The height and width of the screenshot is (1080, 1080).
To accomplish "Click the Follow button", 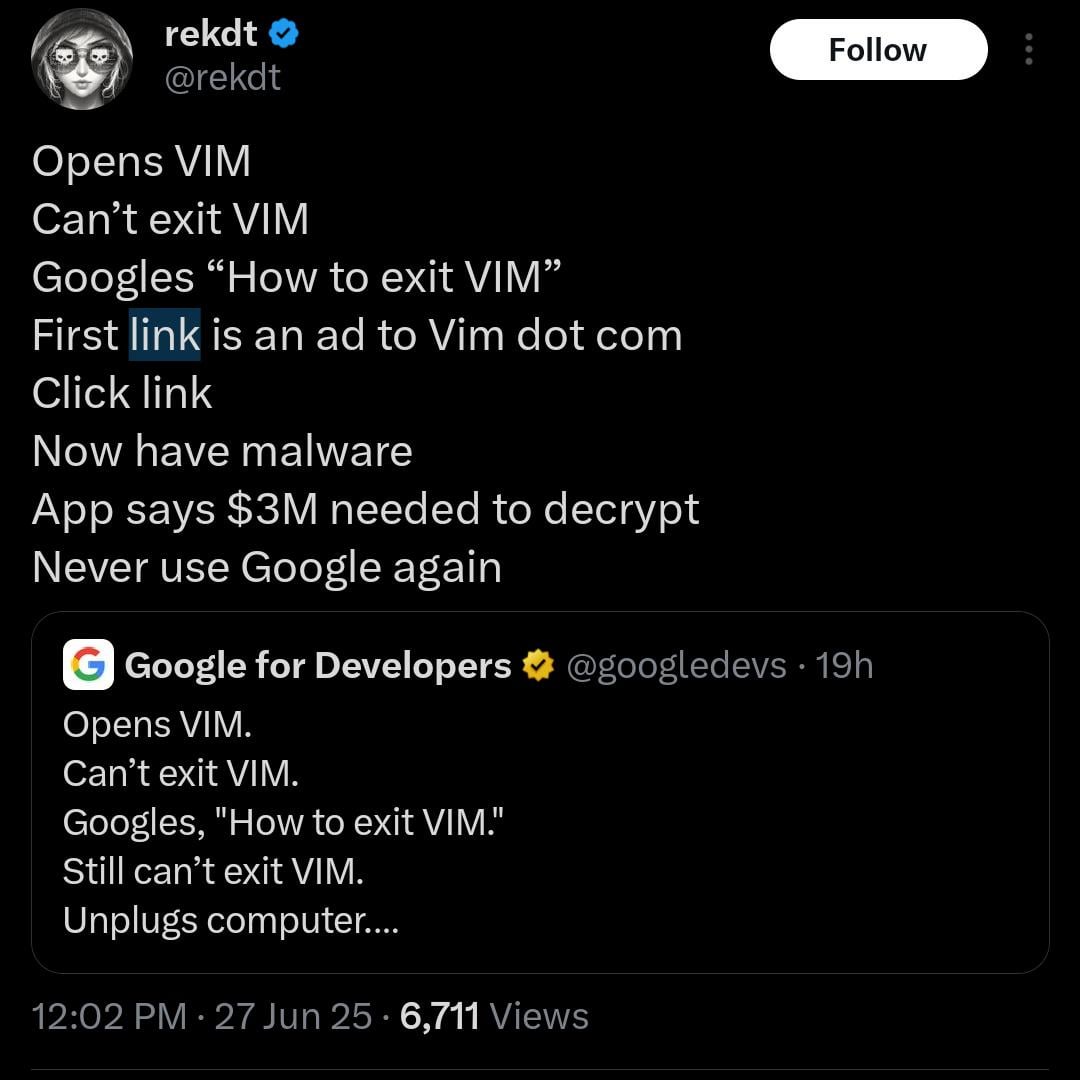I will point(878,50).
